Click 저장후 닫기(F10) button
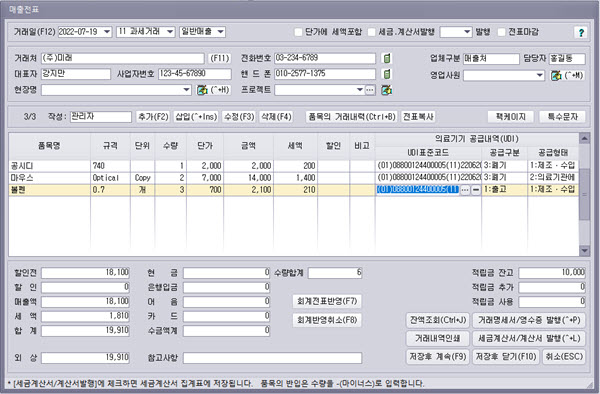Viewport: 600px width, 394px height. coord(506,357)
